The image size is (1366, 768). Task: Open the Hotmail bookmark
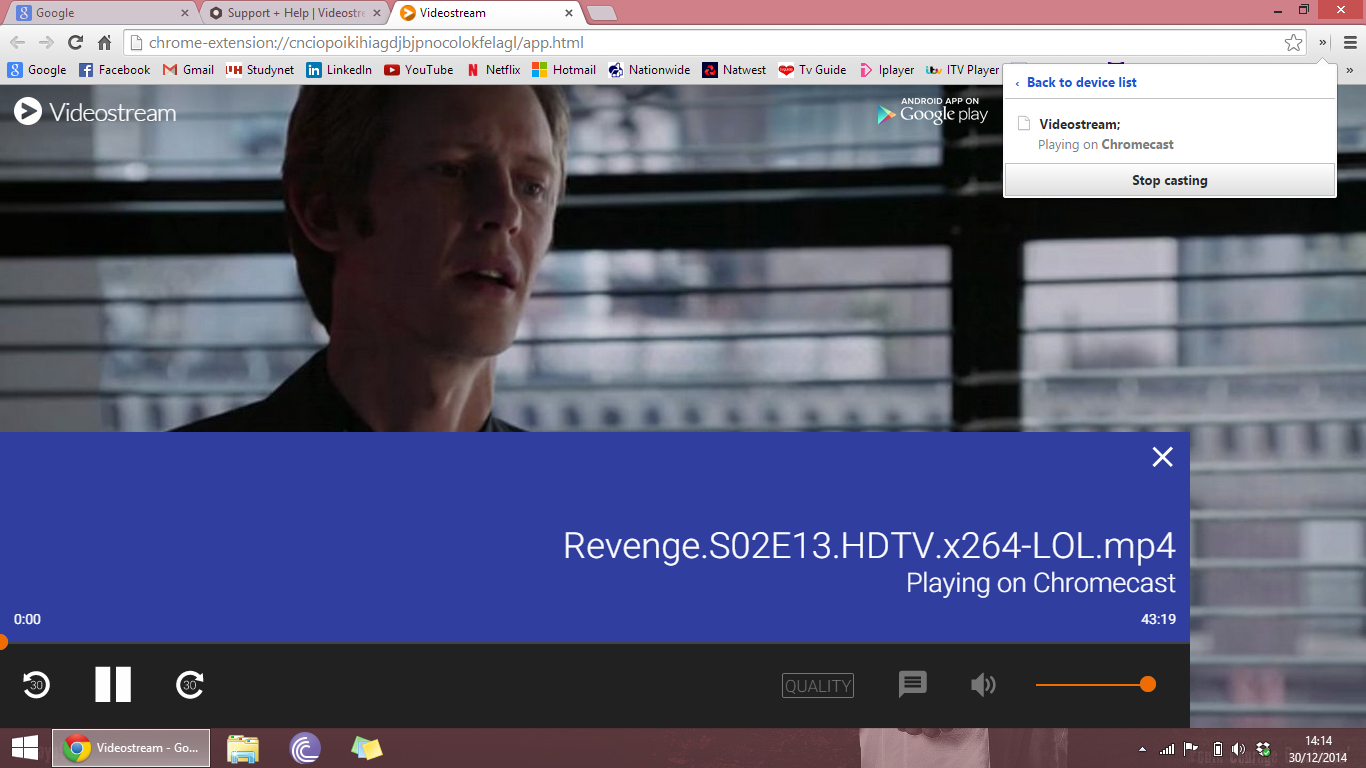point(564,70)
